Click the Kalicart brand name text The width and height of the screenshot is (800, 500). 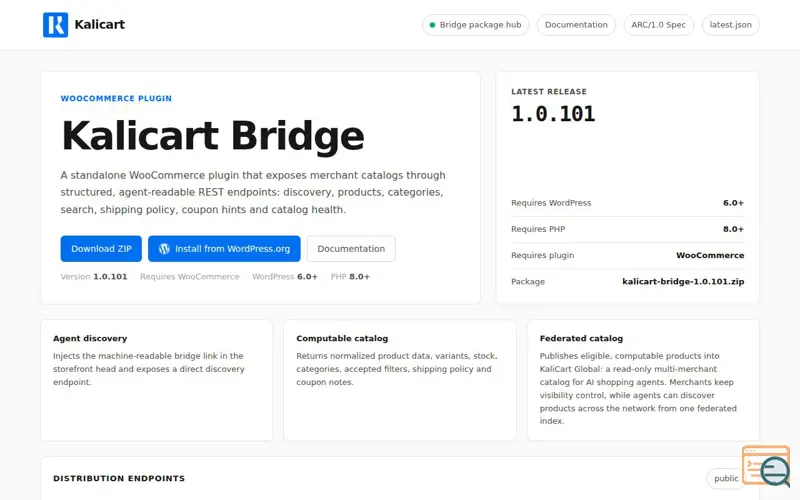(99, 24)
